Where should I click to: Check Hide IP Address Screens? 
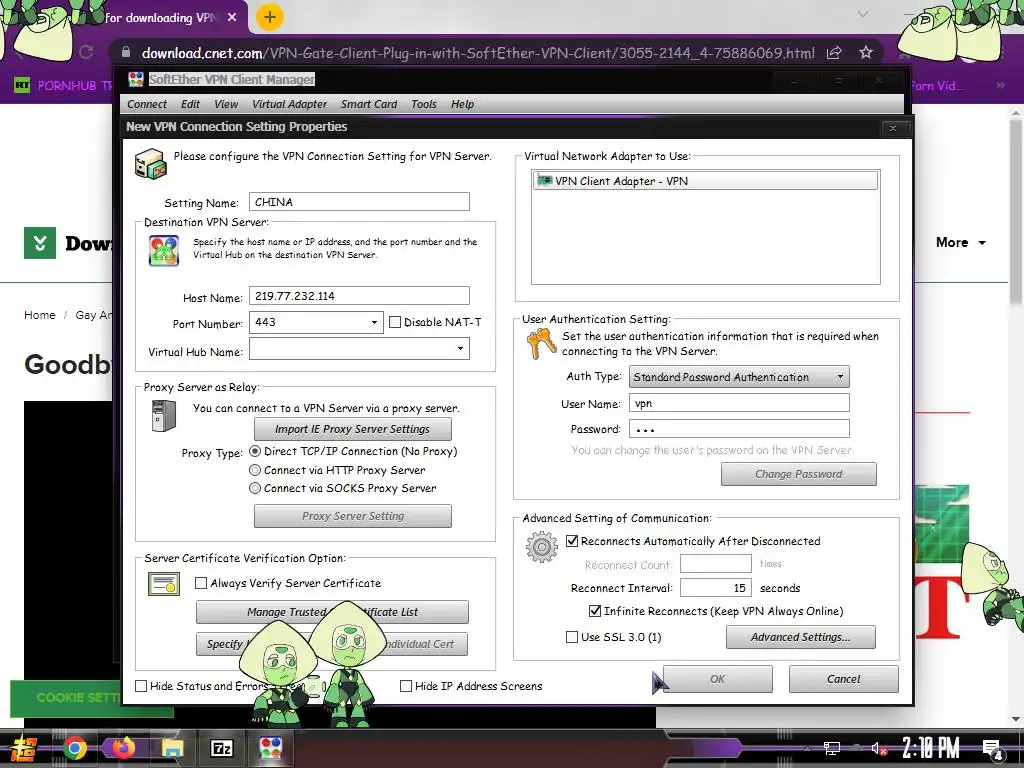406,686
